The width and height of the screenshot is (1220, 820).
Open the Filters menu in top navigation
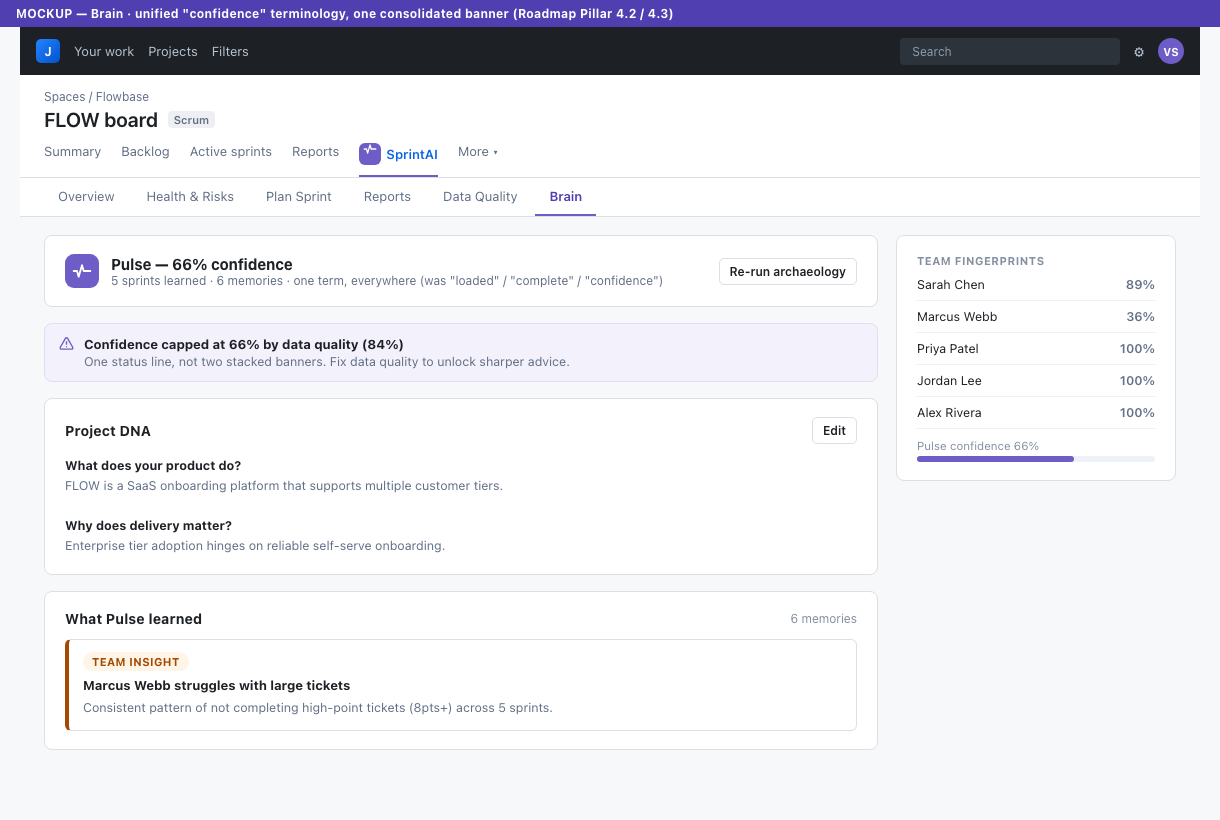coord(230,52)
